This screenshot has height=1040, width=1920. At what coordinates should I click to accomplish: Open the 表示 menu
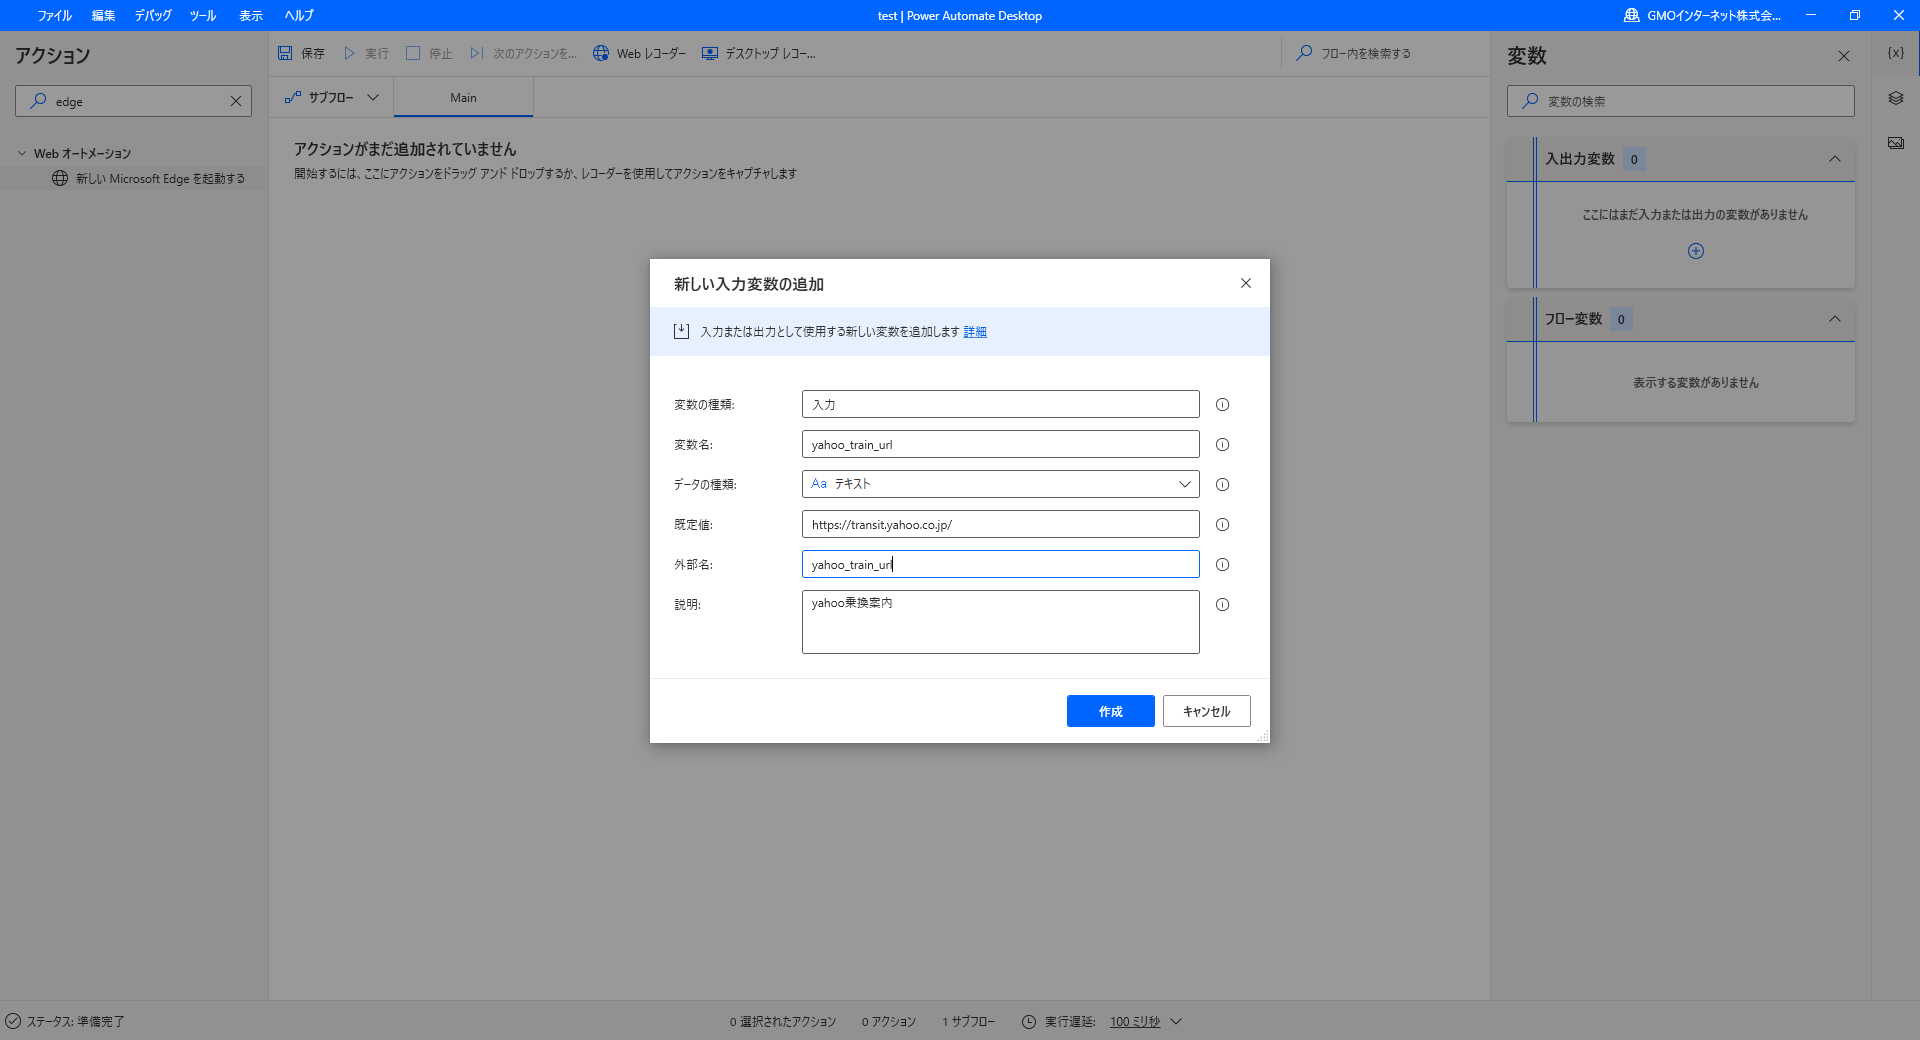[x=251, y=15]
